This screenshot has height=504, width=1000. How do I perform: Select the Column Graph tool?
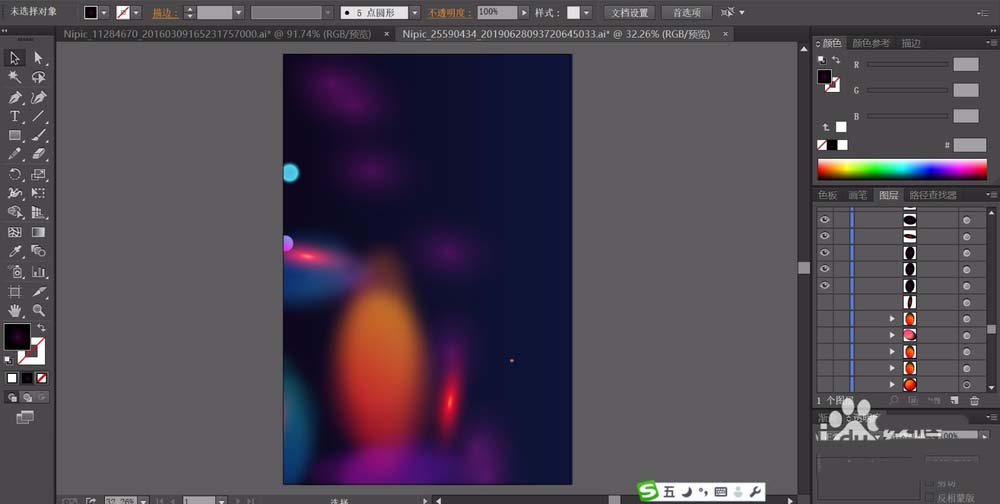(38, 272)
